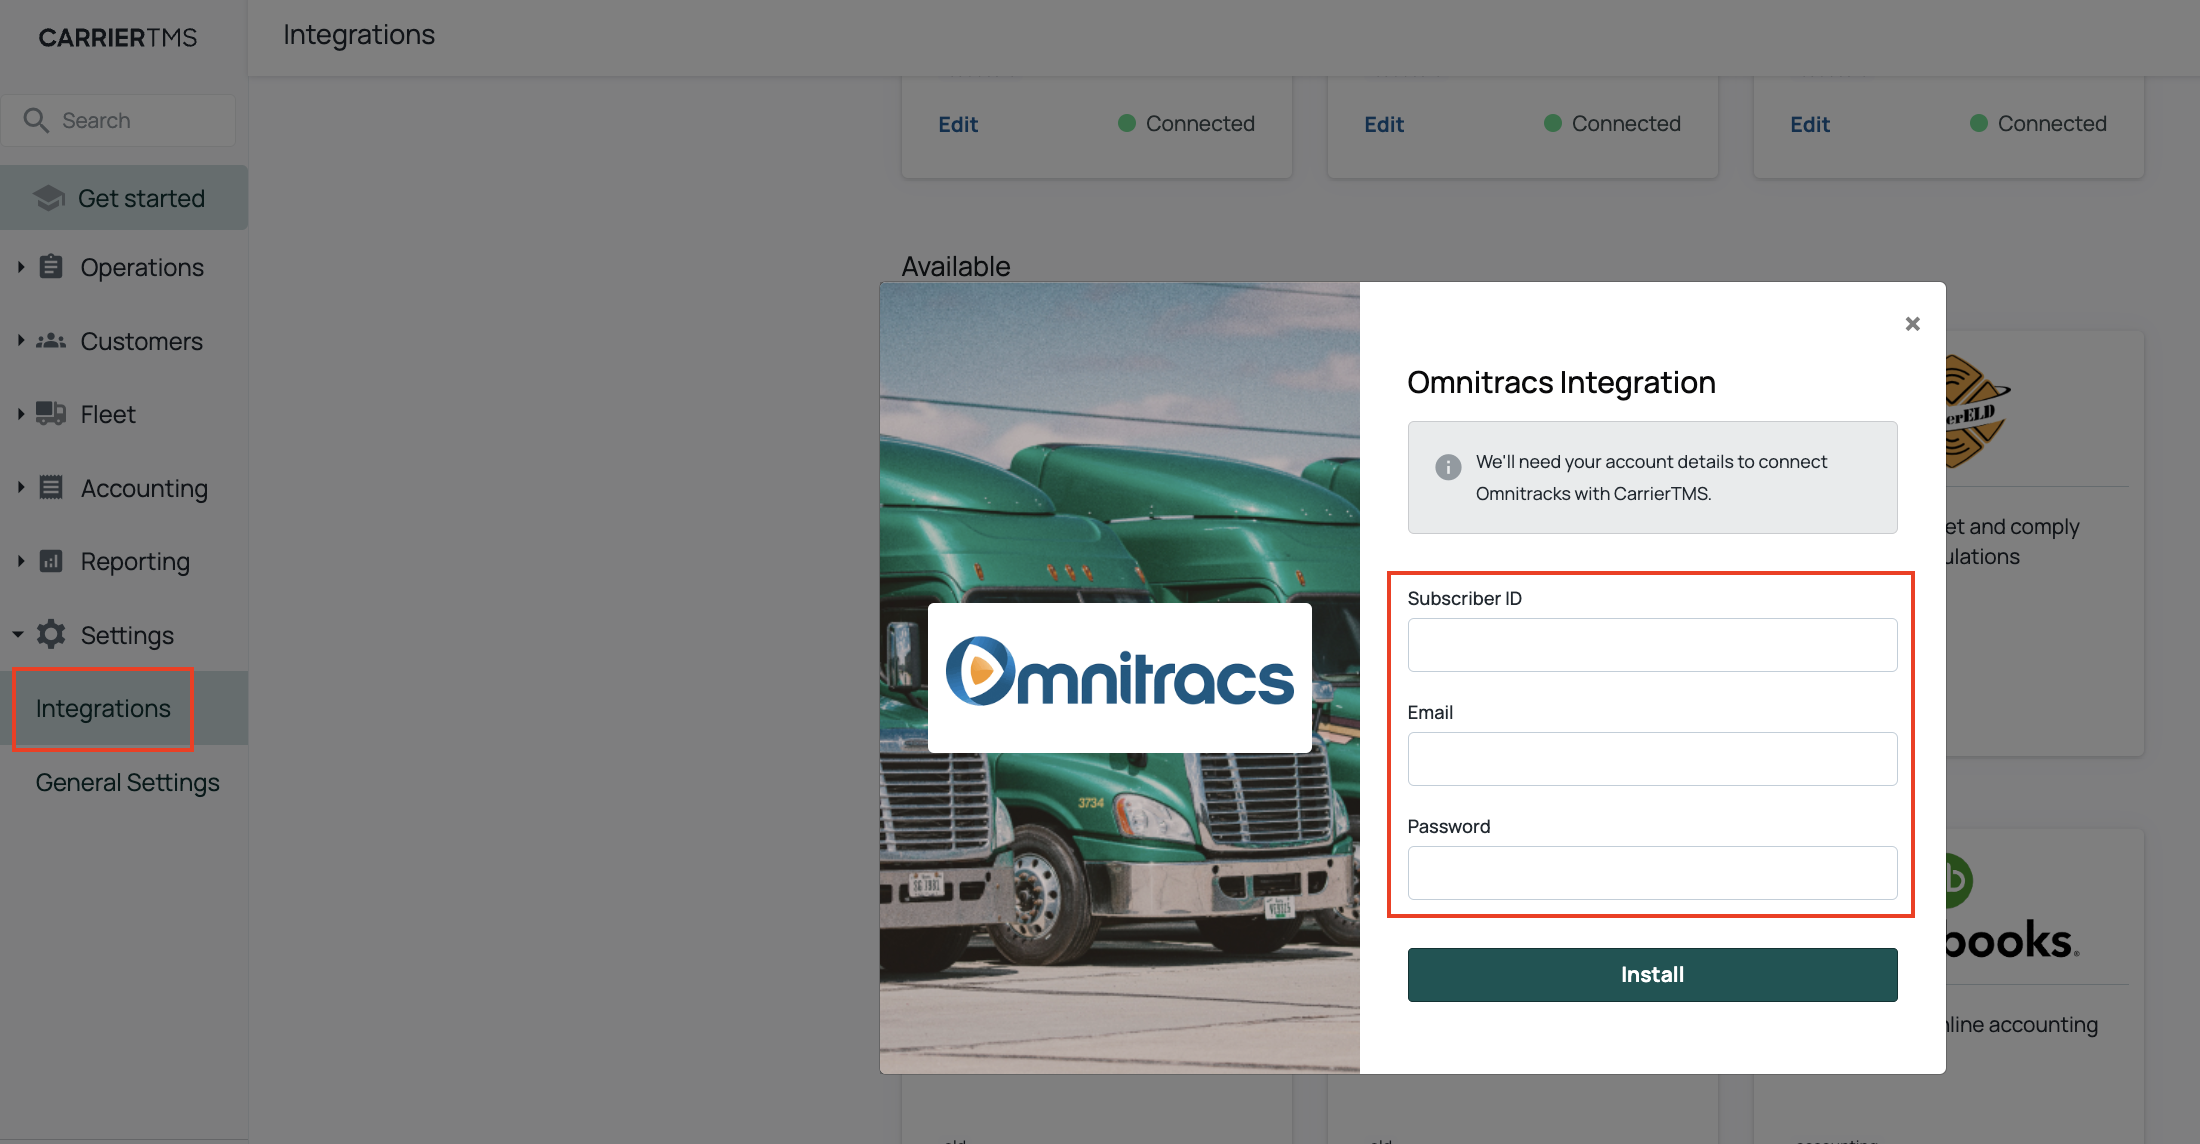Click the Install button

(1652, 974)
